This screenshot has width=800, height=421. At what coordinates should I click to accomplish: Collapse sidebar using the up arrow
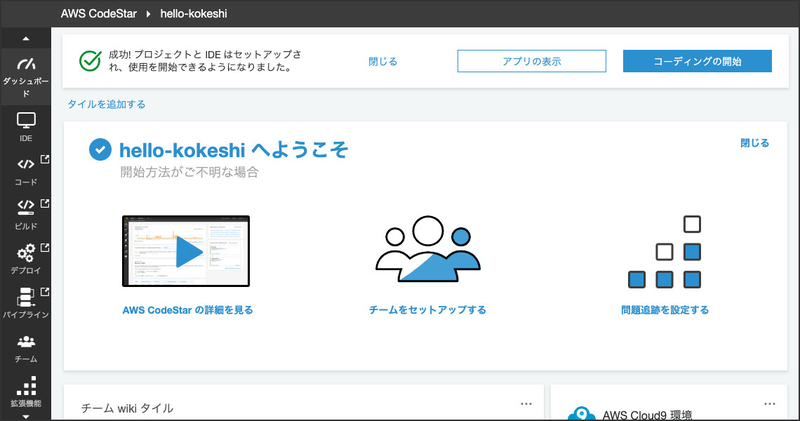tap(26, 38)
